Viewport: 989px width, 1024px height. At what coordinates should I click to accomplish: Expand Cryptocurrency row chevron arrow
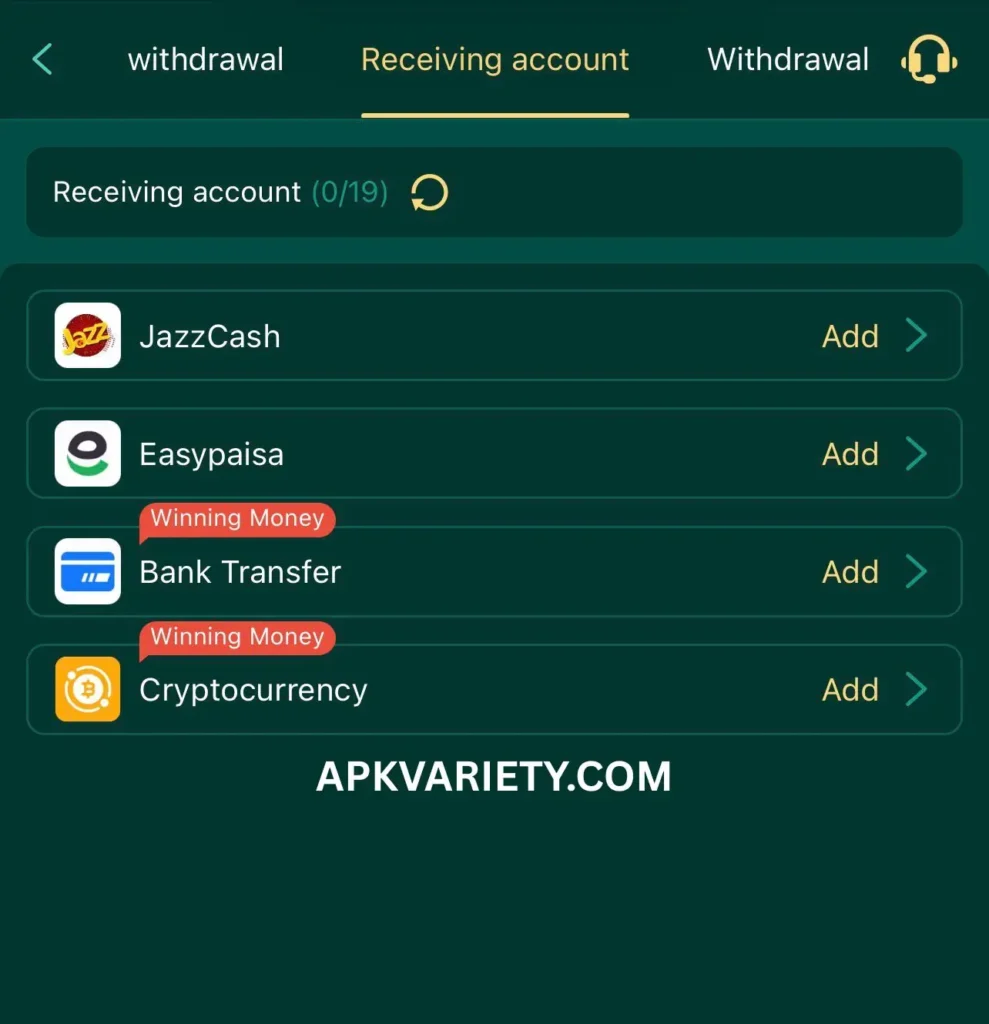[916, 690]
